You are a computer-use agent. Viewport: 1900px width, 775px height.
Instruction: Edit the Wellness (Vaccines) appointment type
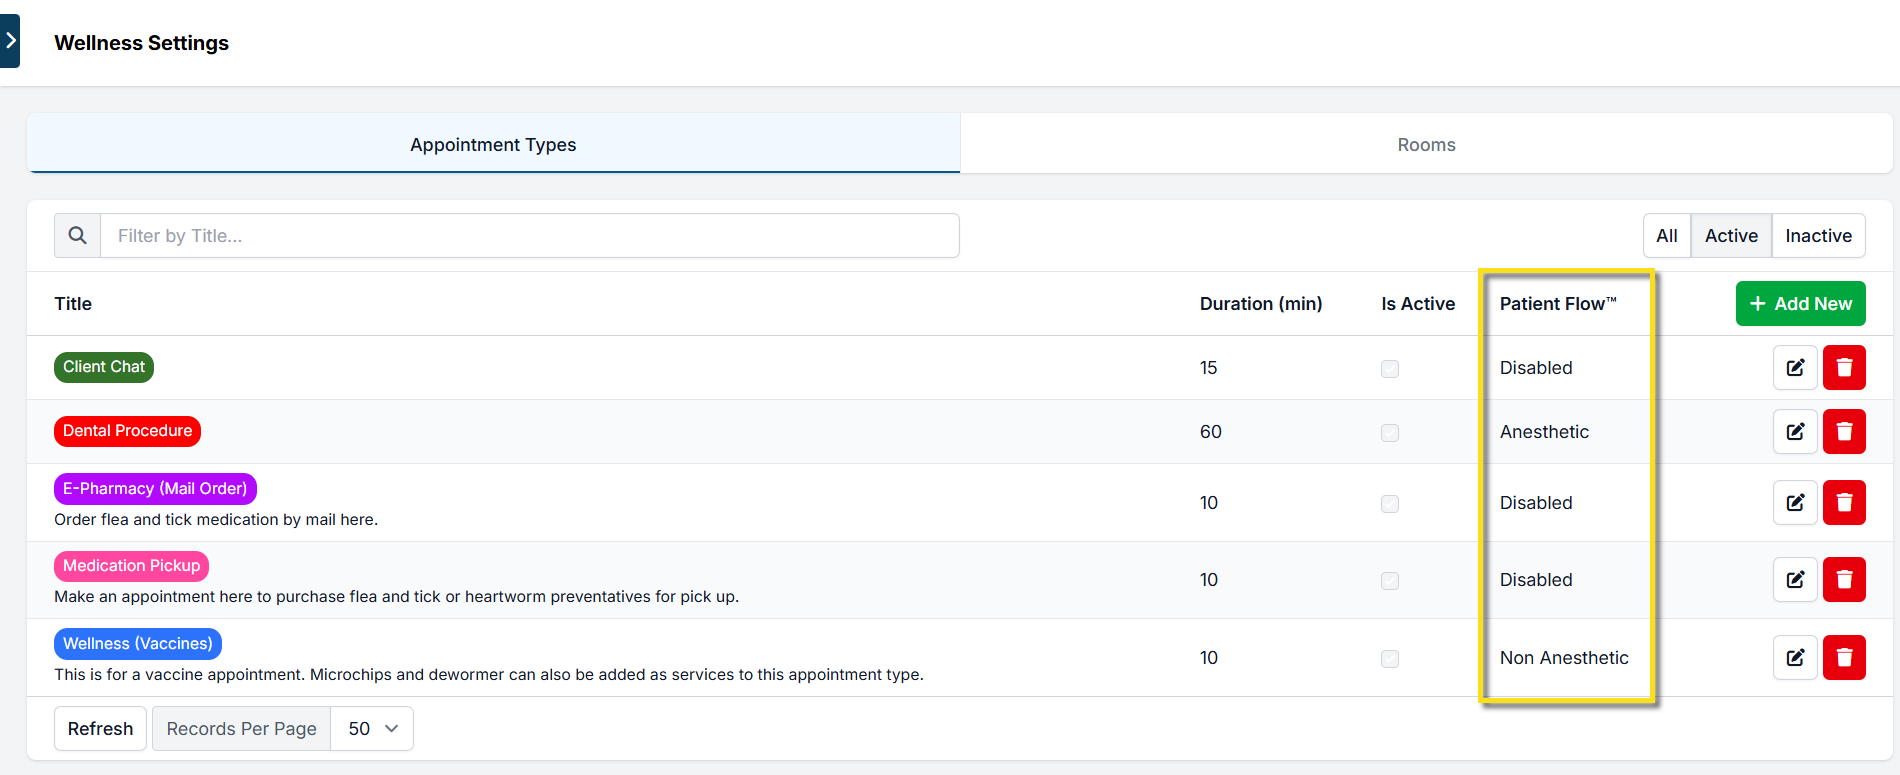point(1795,657)
